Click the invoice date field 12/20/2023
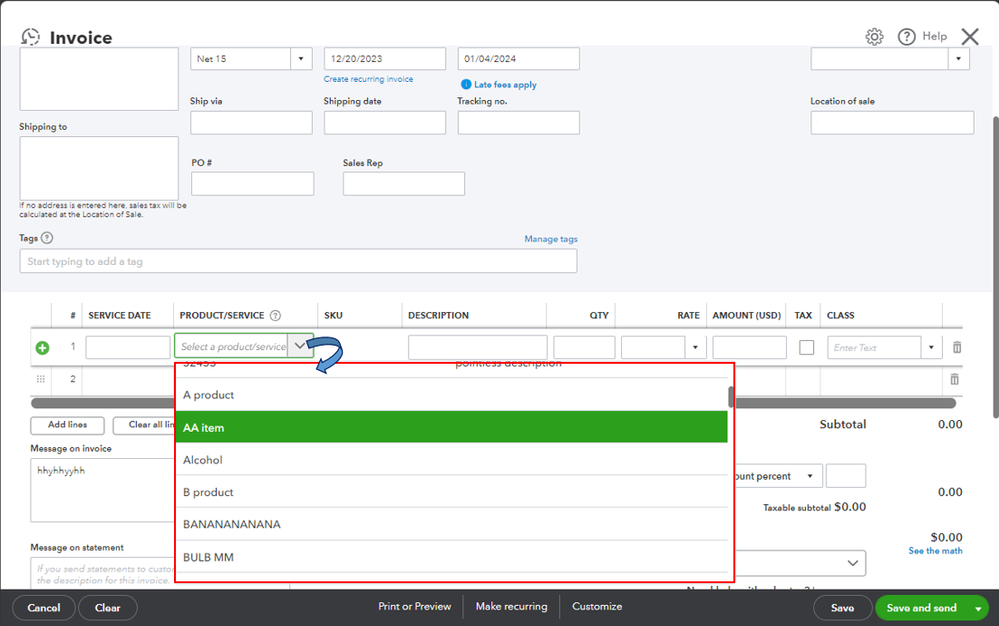 pyautogui.click(x=385, y=59)
